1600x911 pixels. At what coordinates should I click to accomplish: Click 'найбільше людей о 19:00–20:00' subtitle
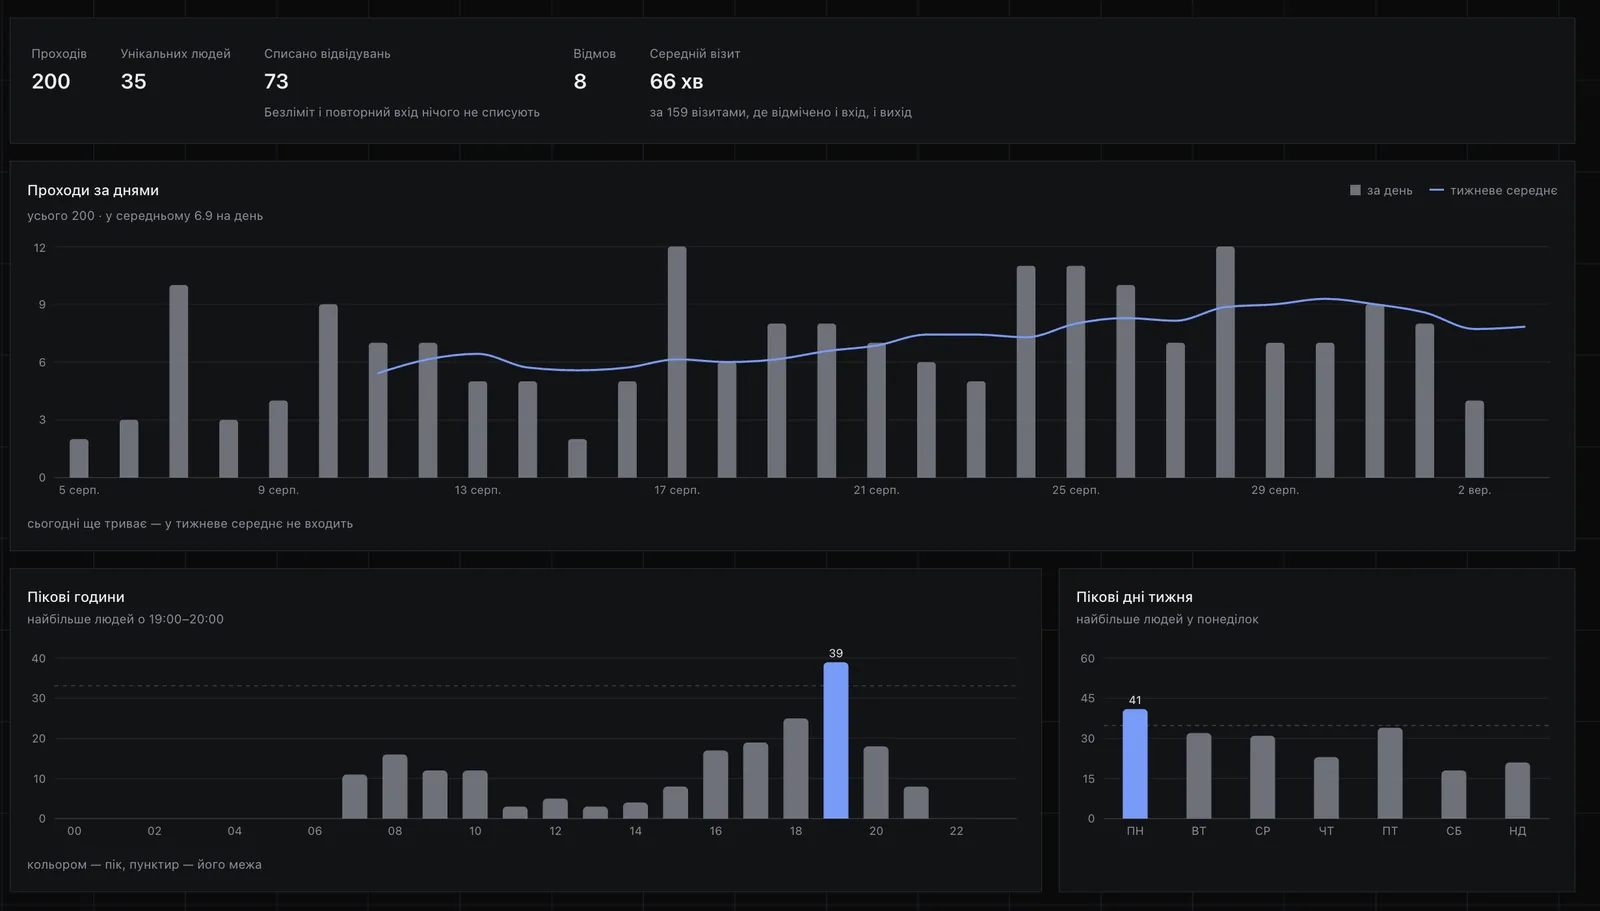tap(125, 620)
